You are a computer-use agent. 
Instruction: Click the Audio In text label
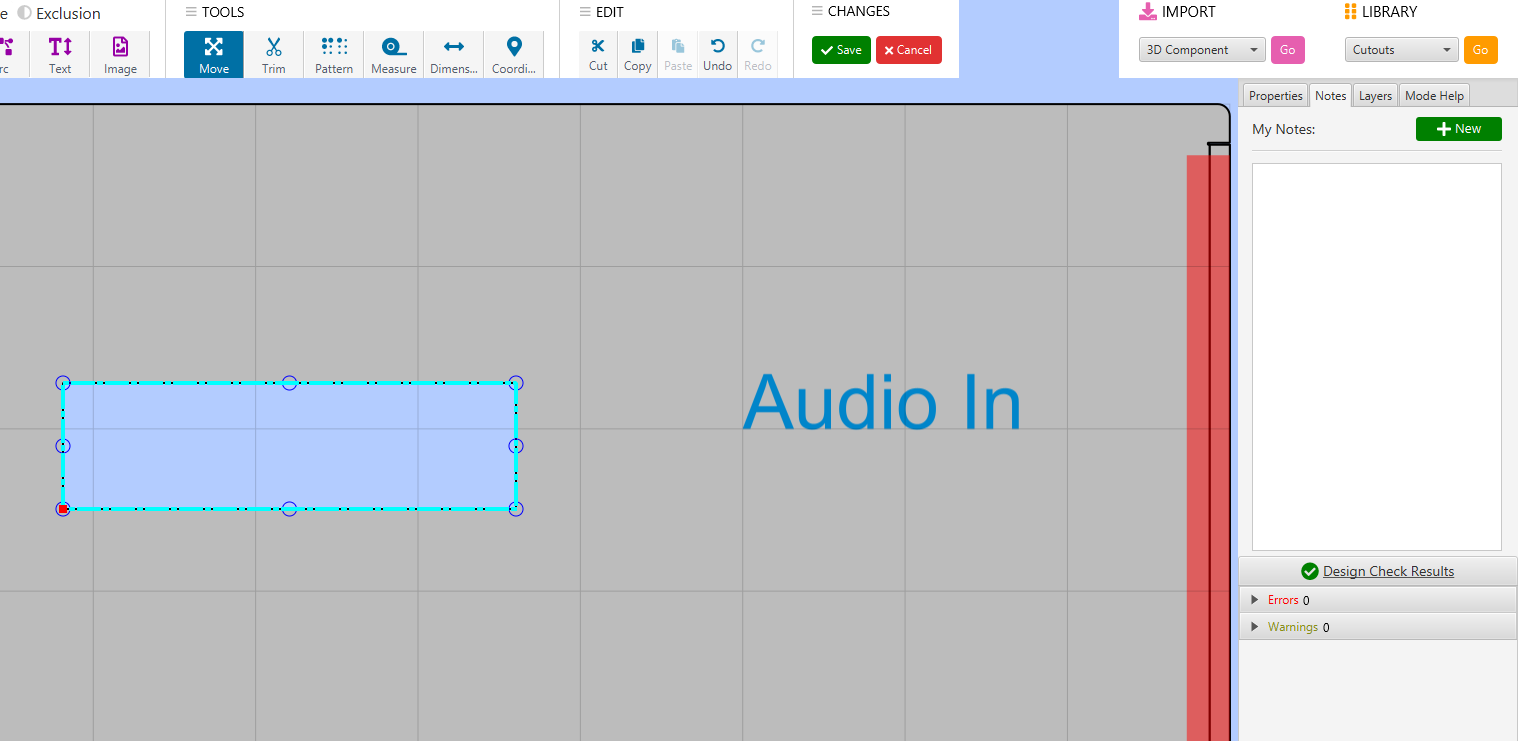881,403
